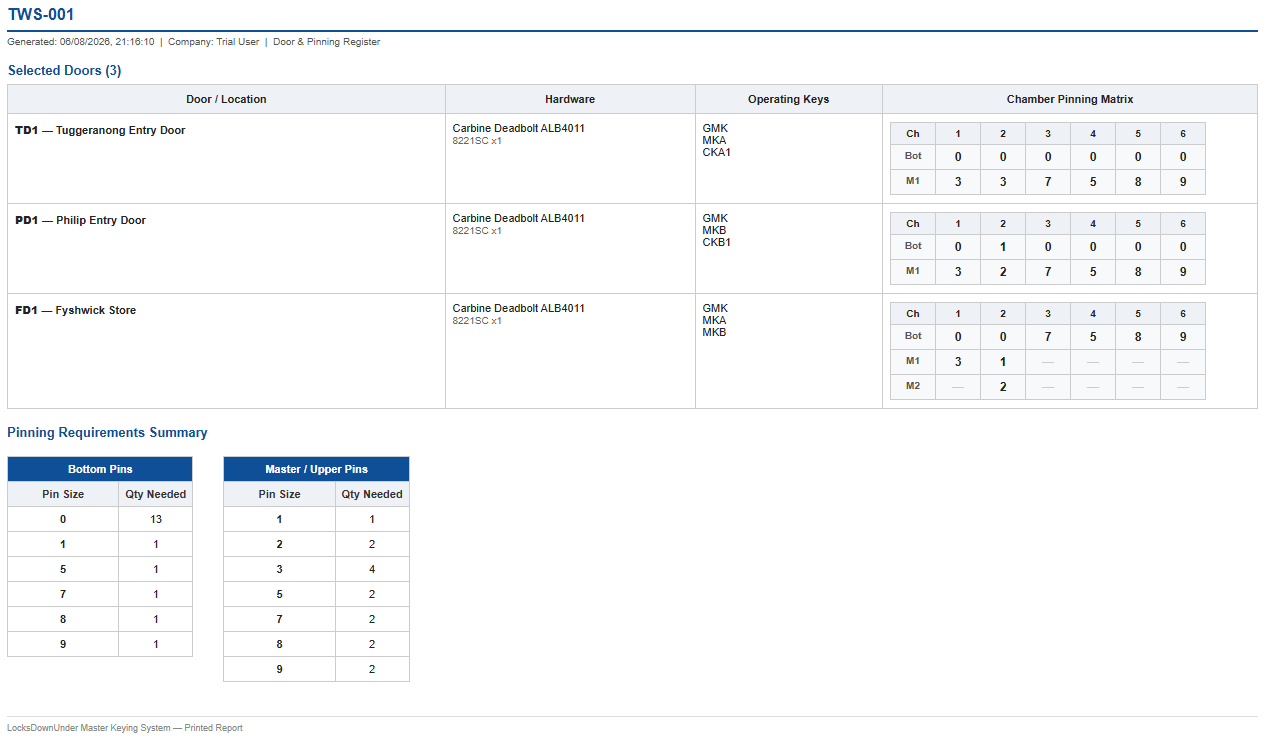Image resolution: width=1269 pixels, height=746 pixels.
Task: Click the 'Door & Pinning Register' label
Action: click(326, 42)
